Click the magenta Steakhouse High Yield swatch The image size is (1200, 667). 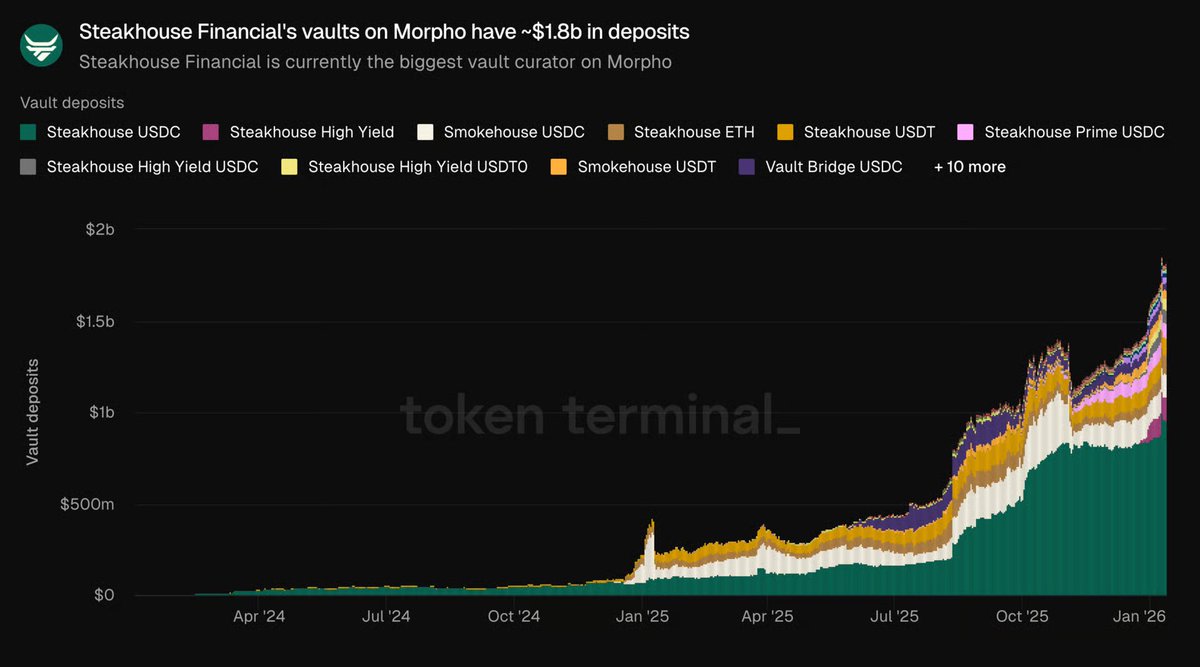[210, 132]
